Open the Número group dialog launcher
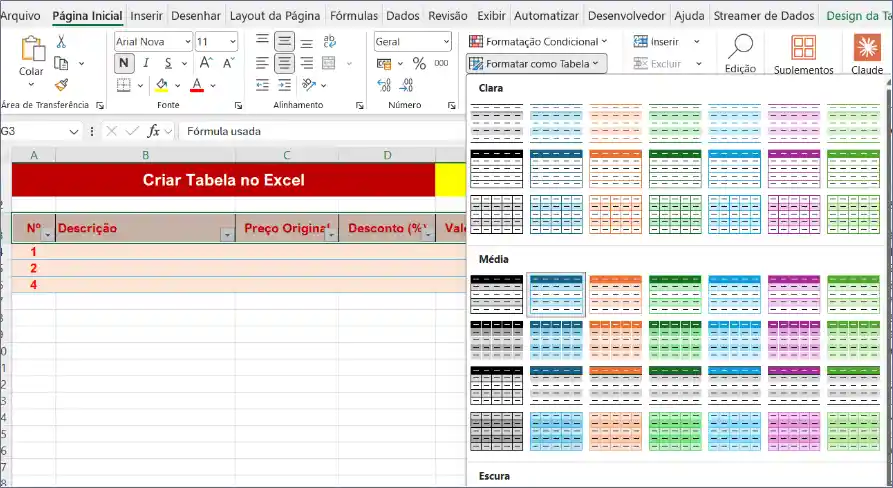Viewport: 893px width, 488px height. pyautogui.click(x=452, y=105)
